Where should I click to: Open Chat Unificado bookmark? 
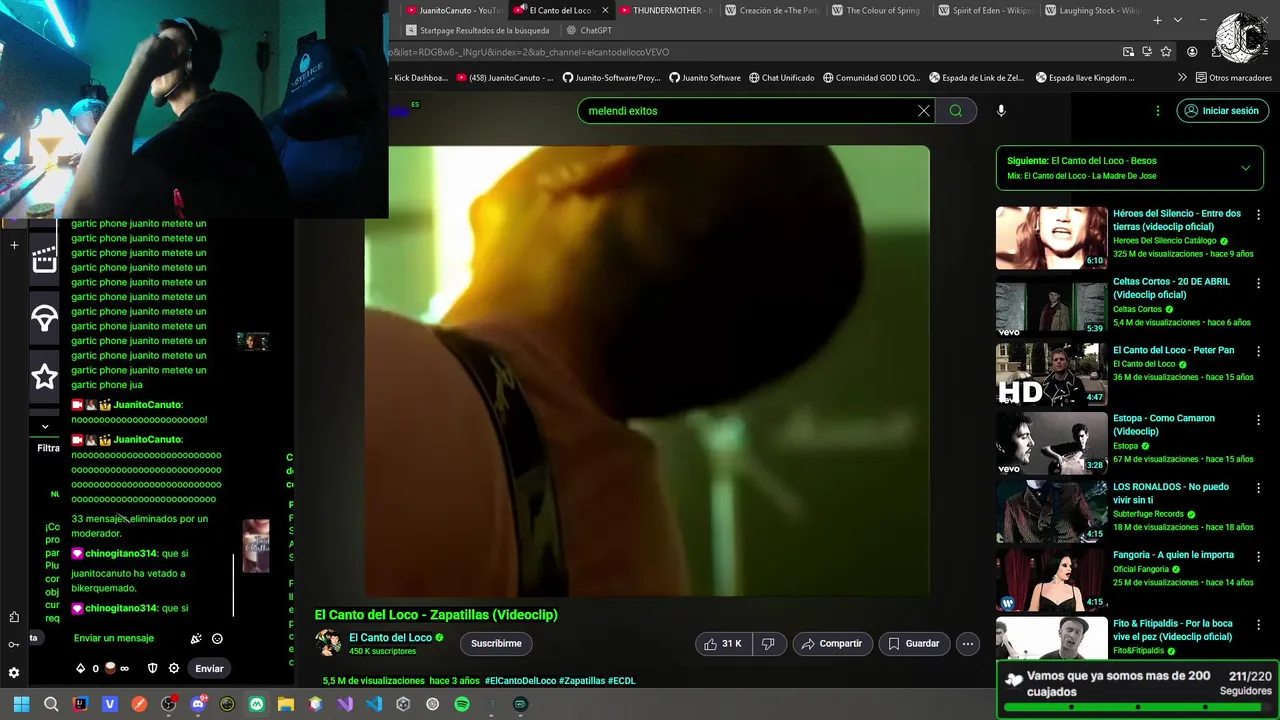click(x=781, y=77)
